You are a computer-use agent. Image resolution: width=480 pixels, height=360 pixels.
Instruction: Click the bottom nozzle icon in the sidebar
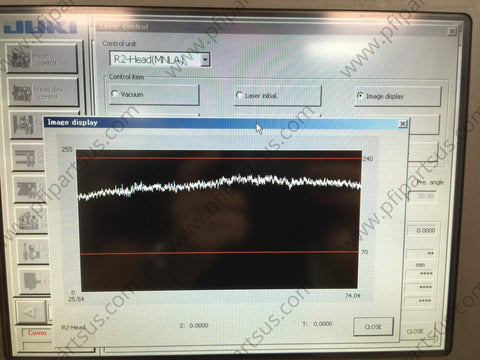pyautogui.click(x=35, y=282)
